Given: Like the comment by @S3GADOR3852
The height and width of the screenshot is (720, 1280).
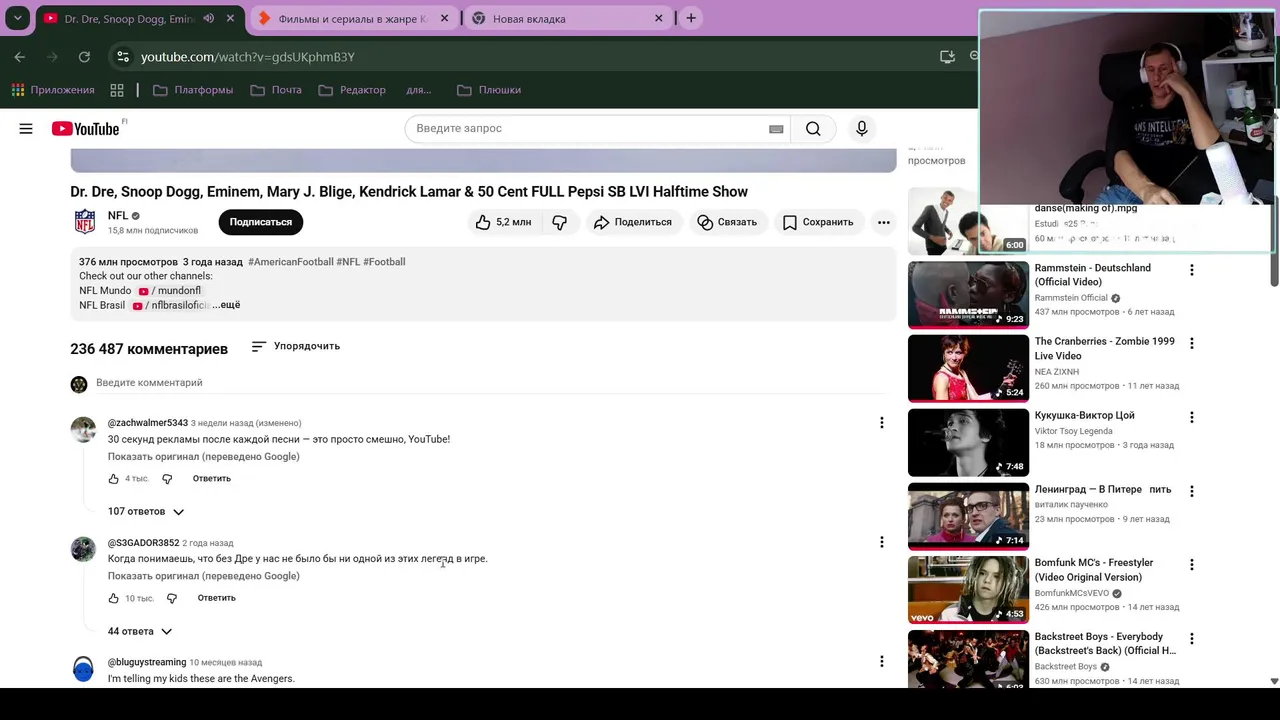Looking at the screenshot, I should (x=113, y=598).
